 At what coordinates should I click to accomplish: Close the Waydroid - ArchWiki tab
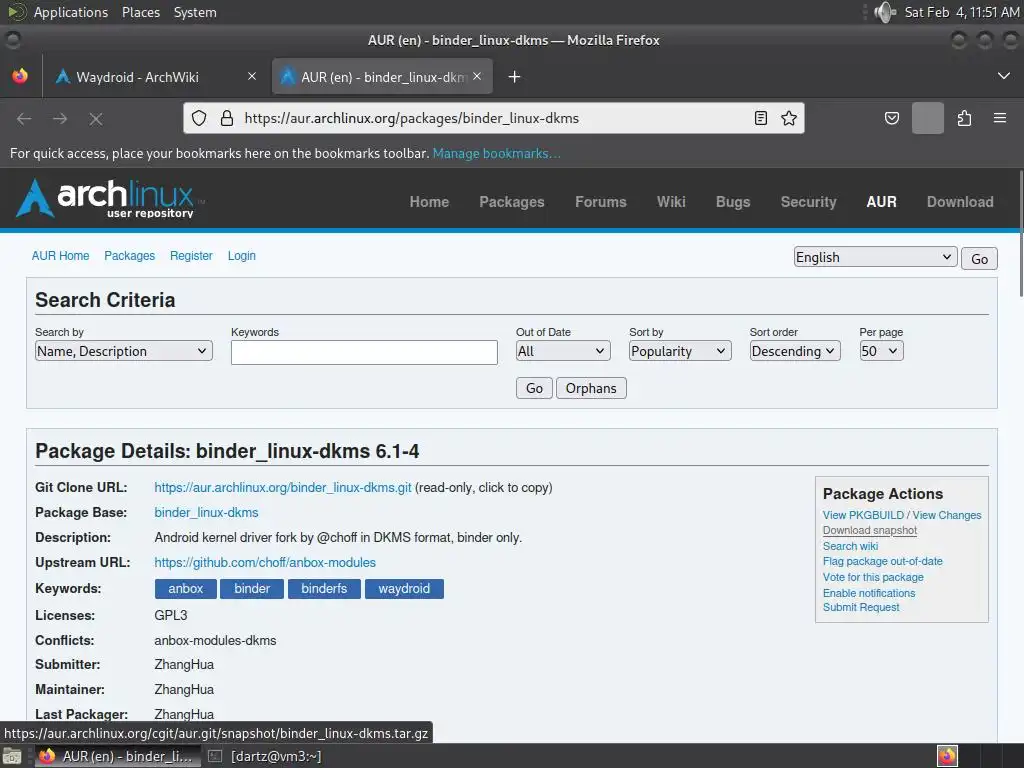pos(251,76)
